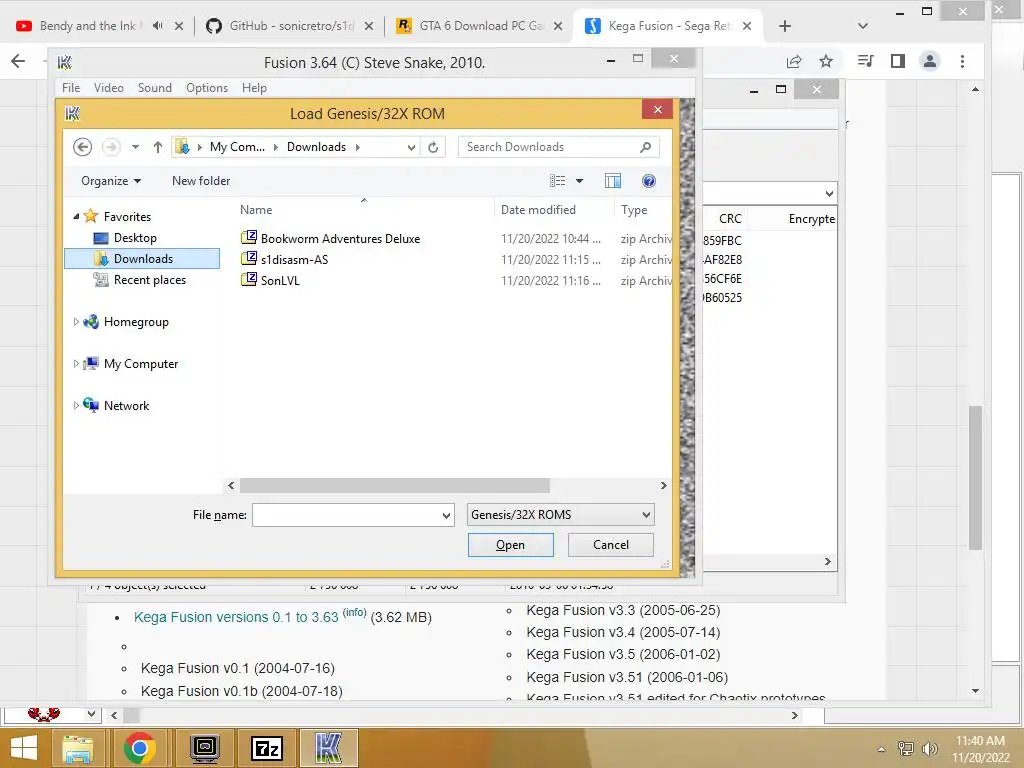
Task: Expand the My Computer tree node
Action: point(76,364)
